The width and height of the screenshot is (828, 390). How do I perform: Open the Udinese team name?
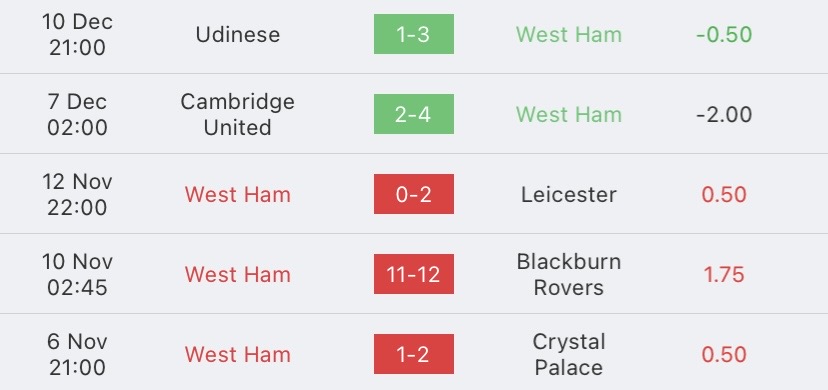[x=238, y=34]
